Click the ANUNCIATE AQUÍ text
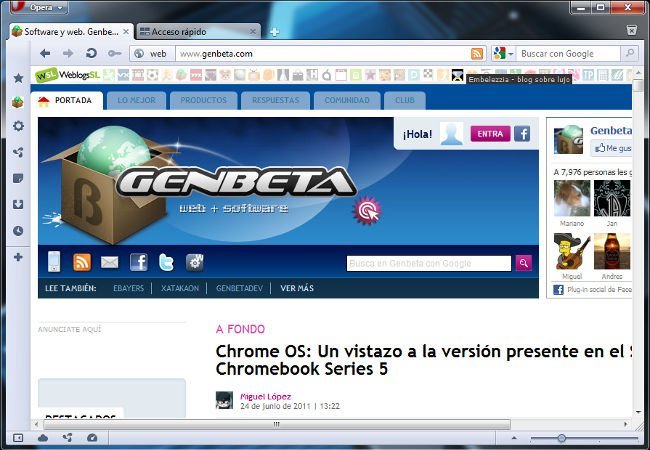The height and width of the screenshot is (450, 650). click(69, 329)
